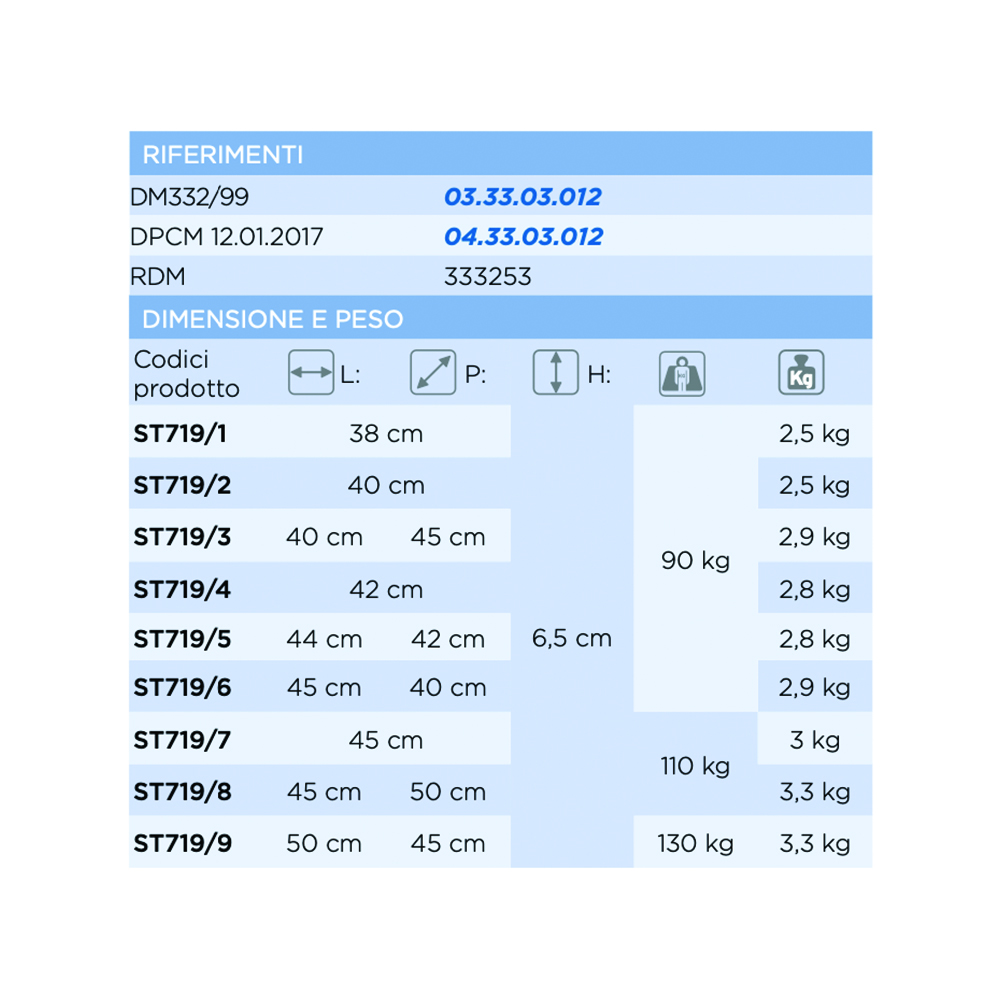
Task: Select product code ST719/9
Action: (x=182, y=844)
